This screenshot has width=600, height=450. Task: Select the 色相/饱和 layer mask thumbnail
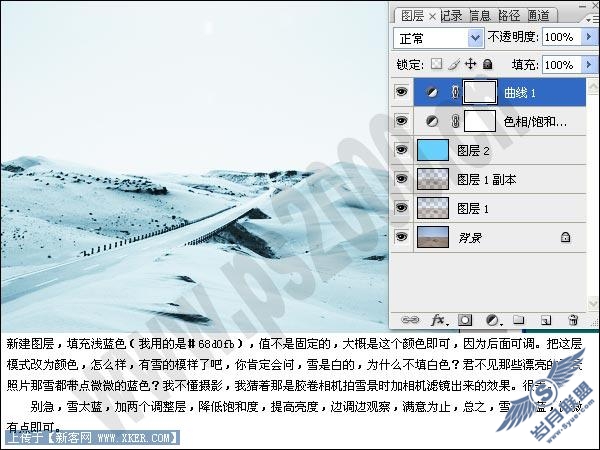[480, 121]
